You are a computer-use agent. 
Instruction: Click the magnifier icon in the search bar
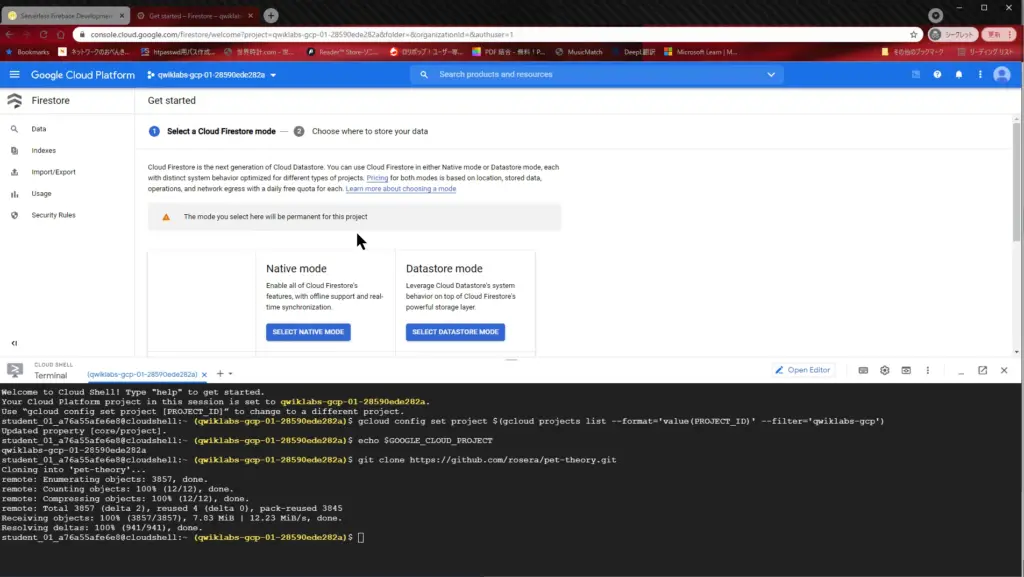(424, 74)
